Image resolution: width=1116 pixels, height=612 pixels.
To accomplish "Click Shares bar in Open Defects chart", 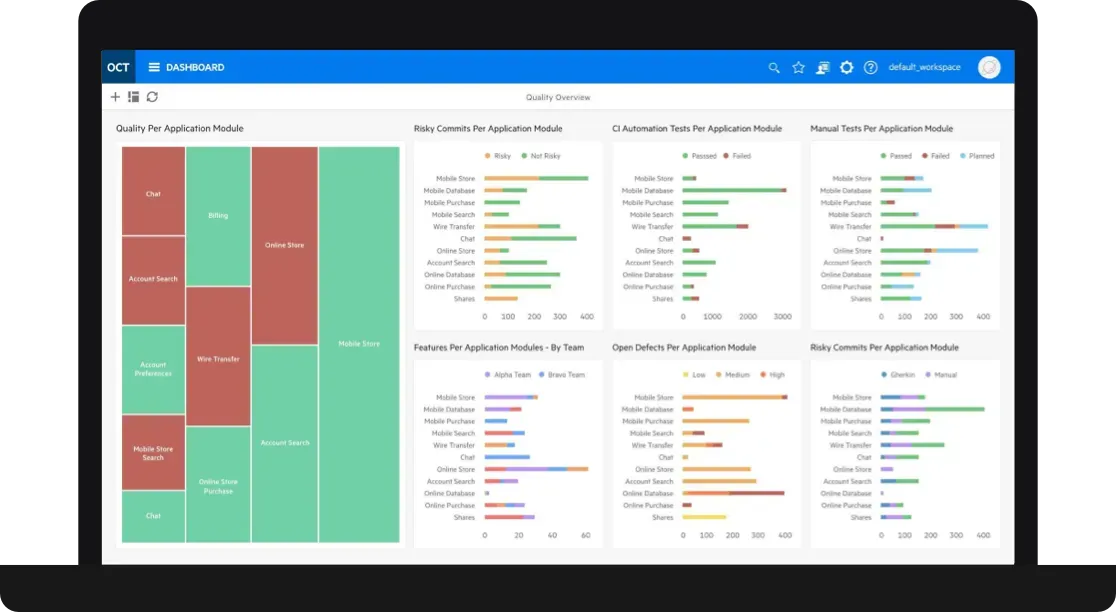I will point(704,517).
